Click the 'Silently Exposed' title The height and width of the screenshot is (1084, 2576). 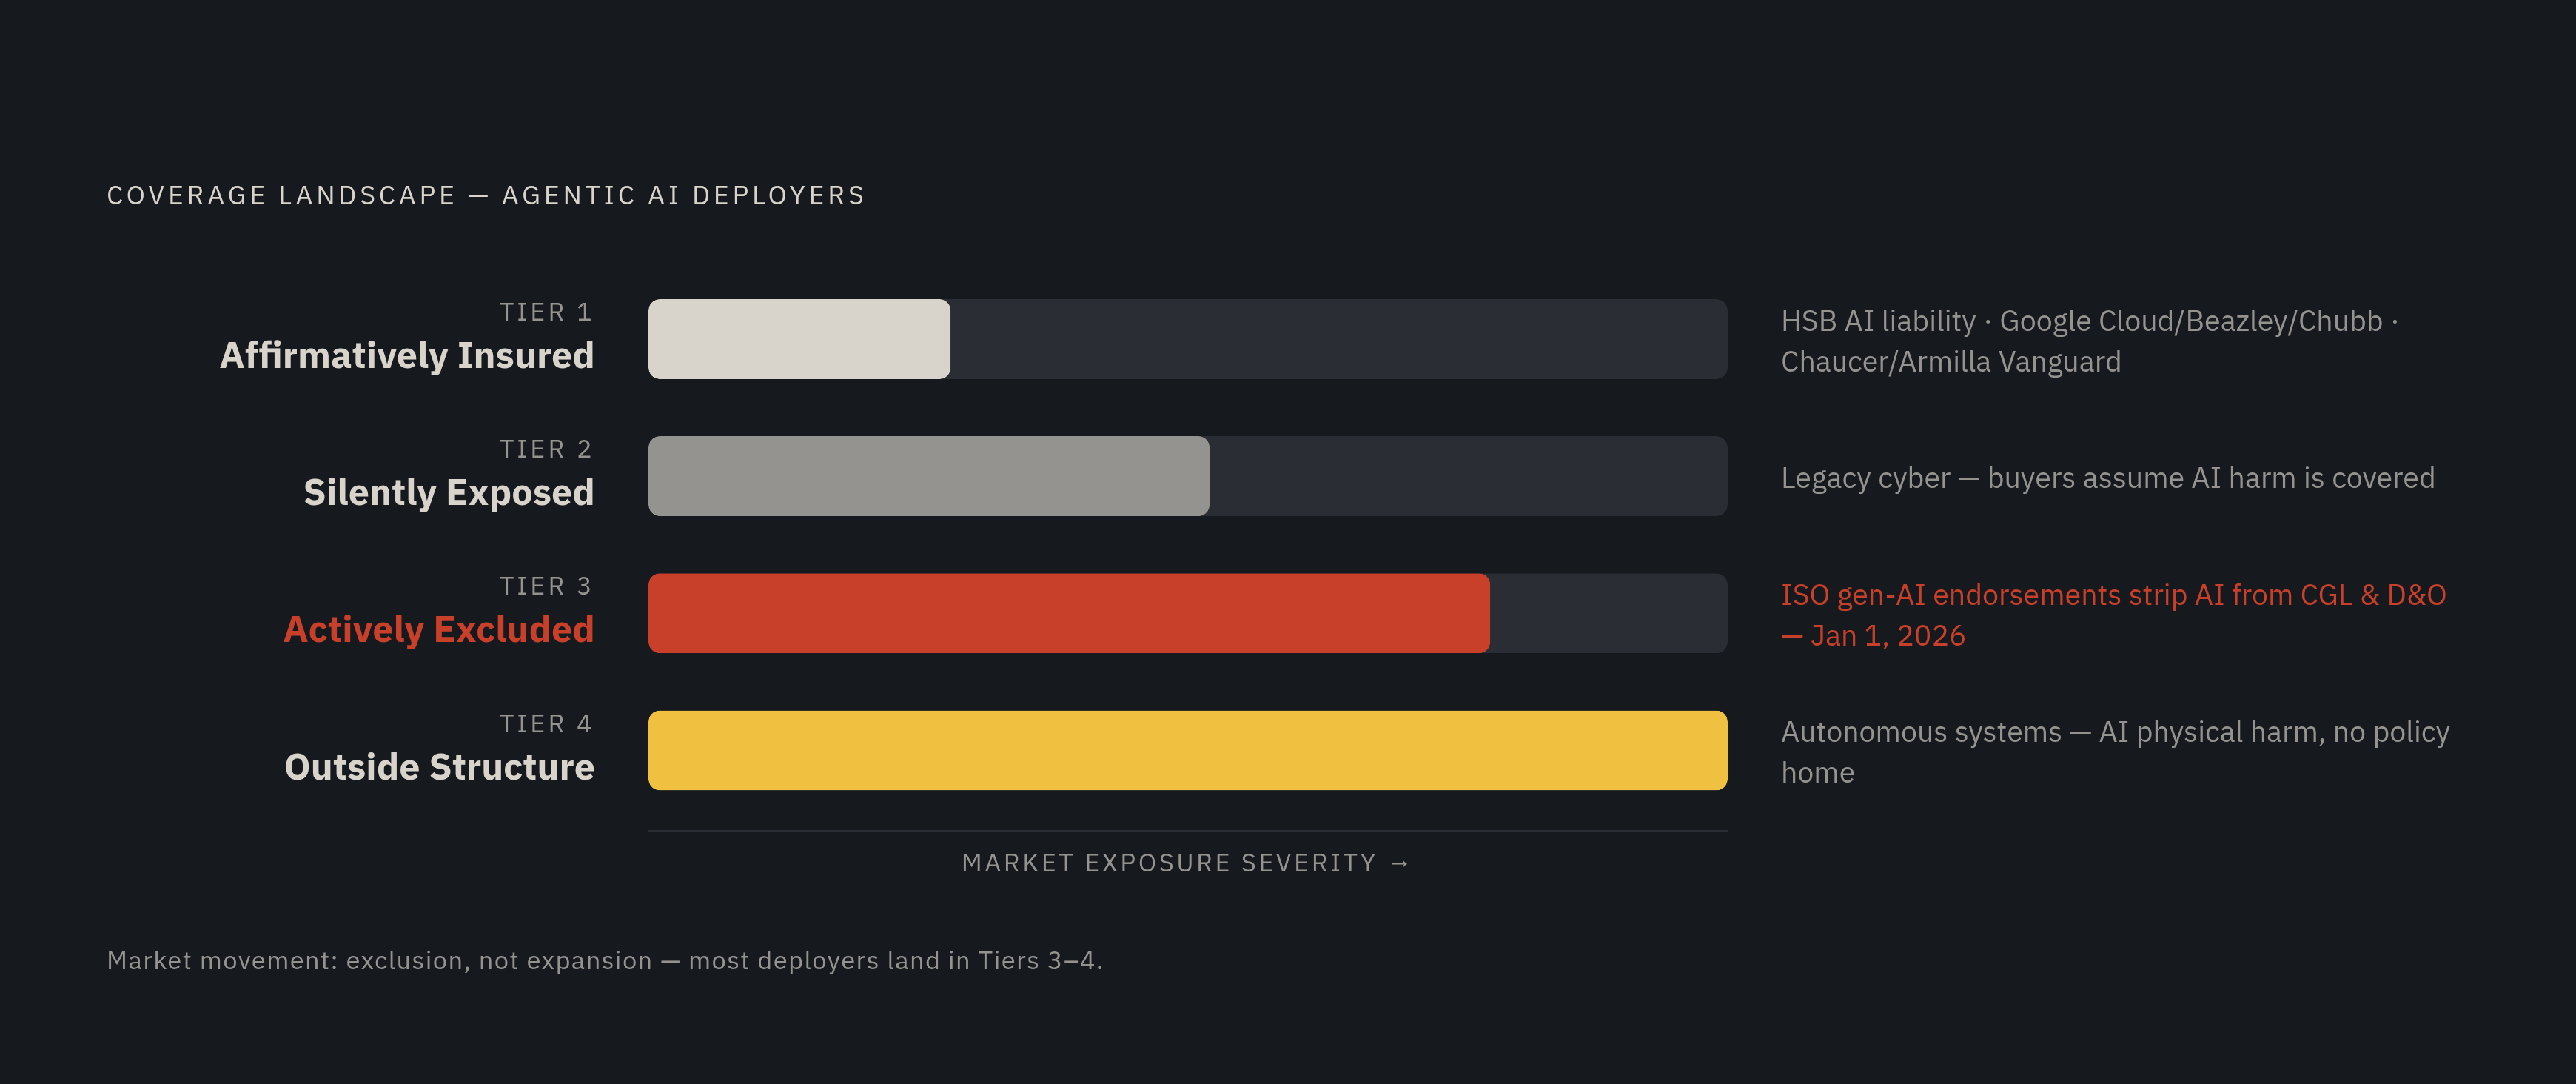click(449, 493)
